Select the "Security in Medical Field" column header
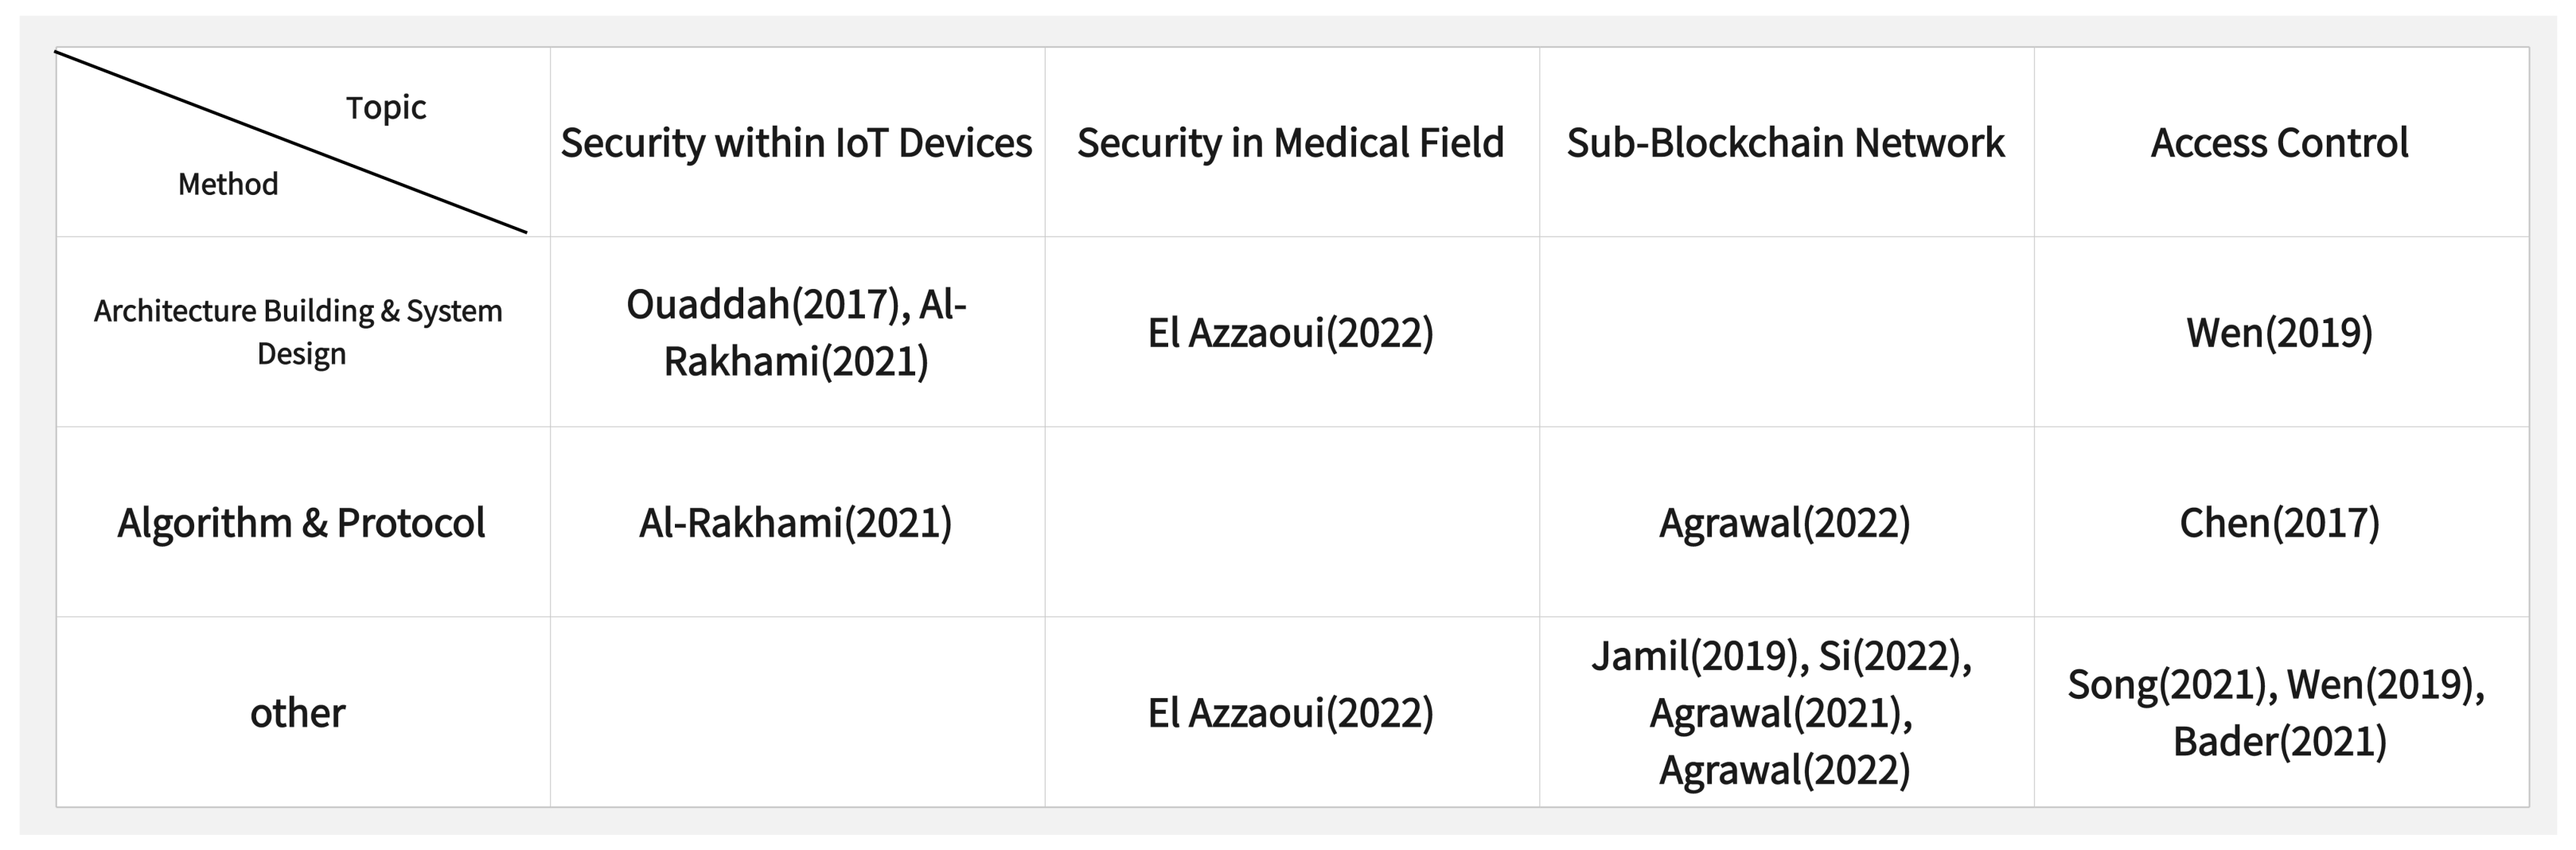This screenshot has width=2576, height=850. click(x=1290, y=143)
